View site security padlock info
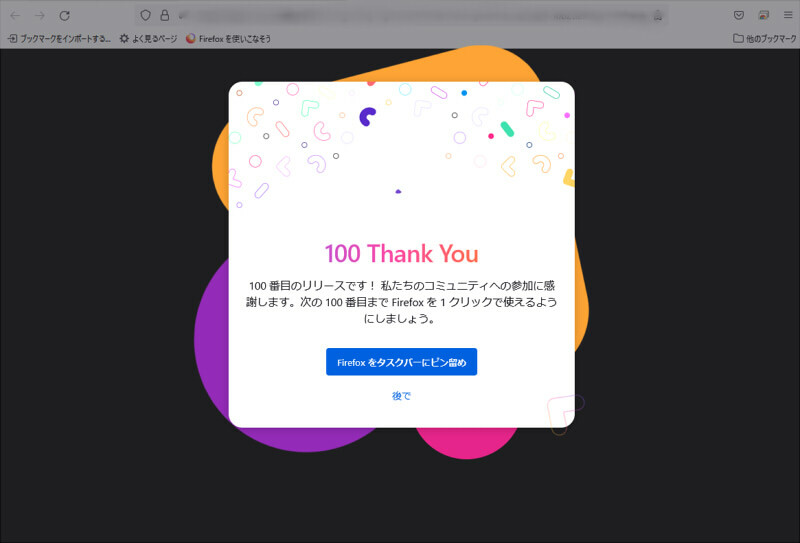The width and height of the screenshot is (800, 543). coord(165,15)
